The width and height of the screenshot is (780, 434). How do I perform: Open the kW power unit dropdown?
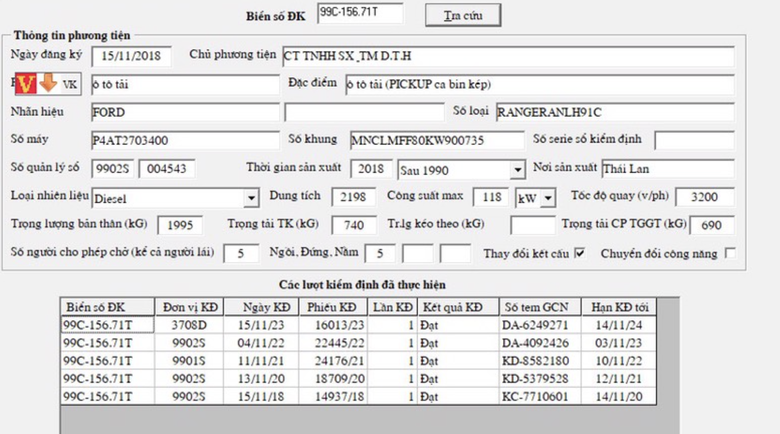coord(548,198)
